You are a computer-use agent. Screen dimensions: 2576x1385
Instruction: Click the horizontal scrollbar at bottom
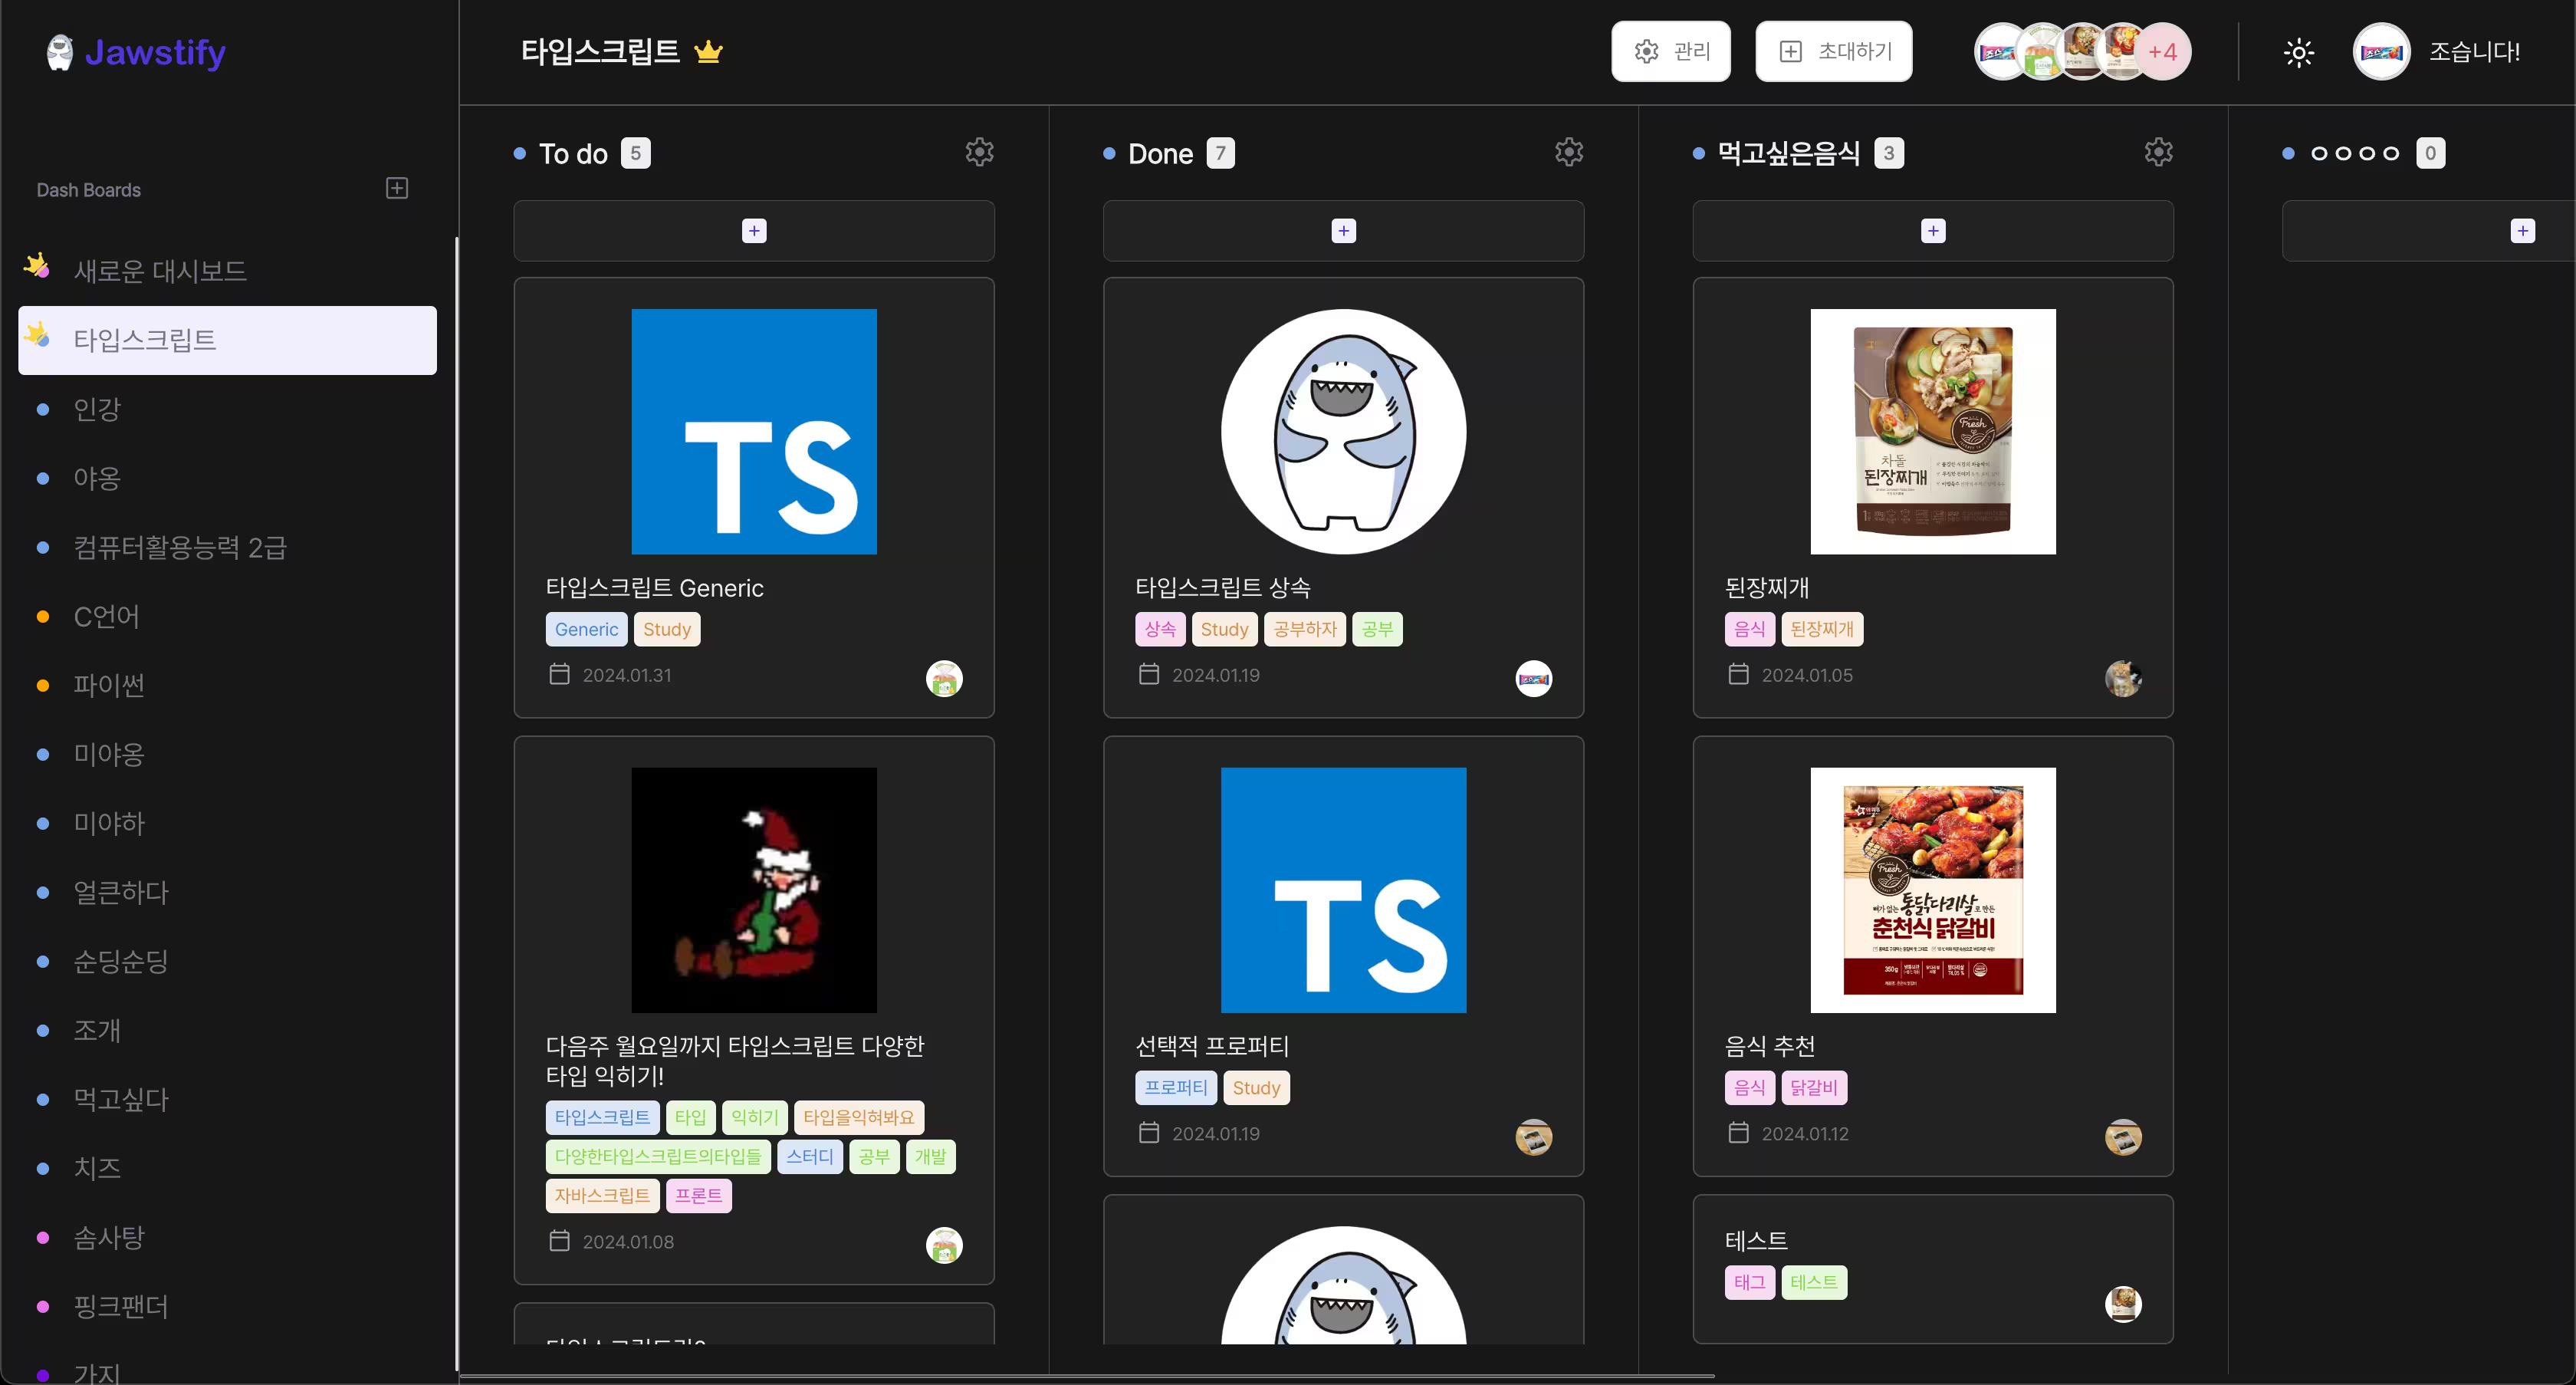[1087, 1377]
